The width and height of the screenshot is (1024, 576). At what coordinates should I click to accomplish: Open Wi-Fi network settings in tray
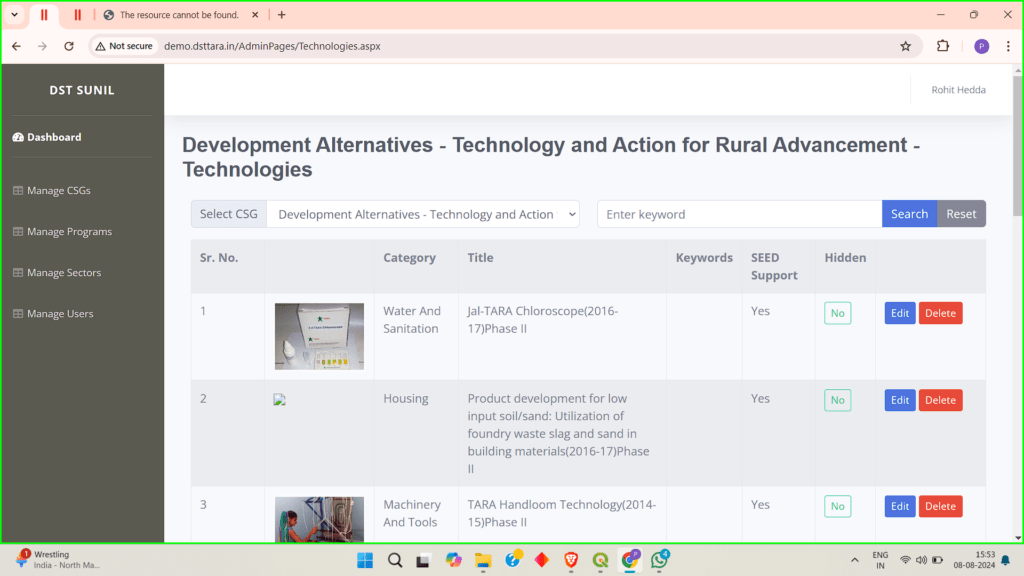pyautogui.click(x=905, y=560)
